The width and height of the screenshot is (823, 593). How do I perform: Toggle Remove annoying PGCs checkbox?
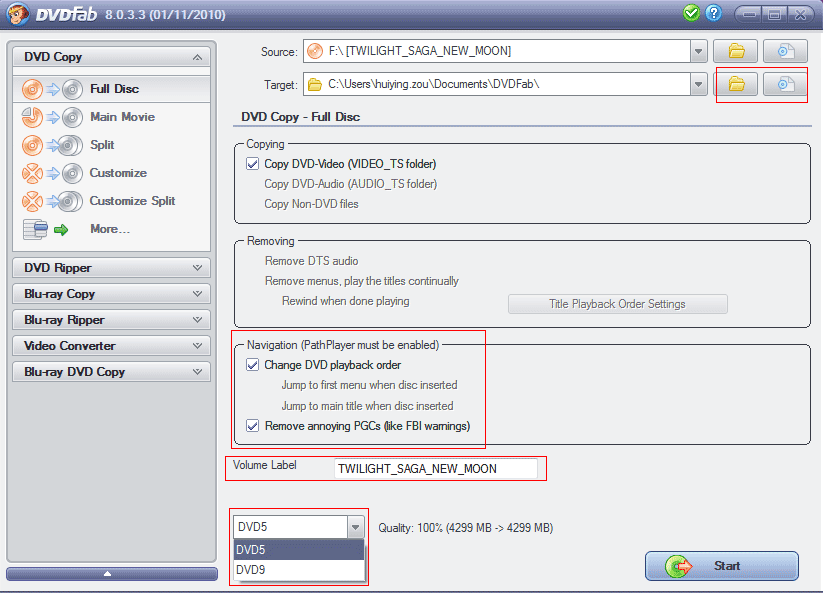coord(252,426)
